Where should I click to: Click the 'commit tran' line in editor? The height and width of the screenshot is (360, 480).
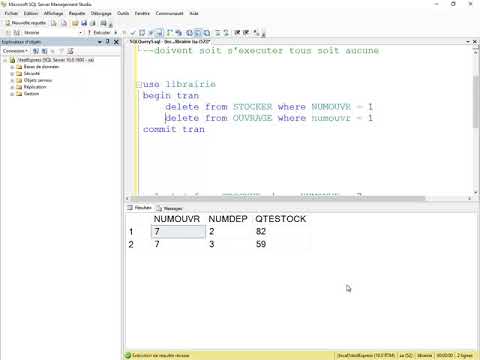(174, 129)
